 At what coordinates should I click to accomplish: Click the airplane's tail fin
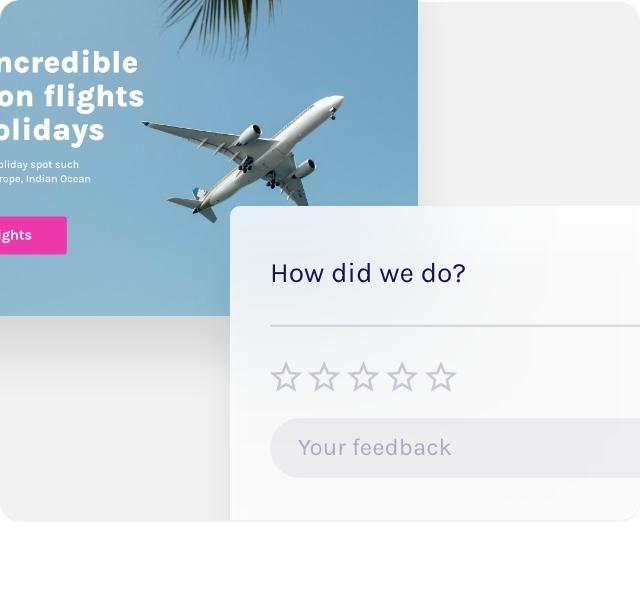click(x=201, y=196)
